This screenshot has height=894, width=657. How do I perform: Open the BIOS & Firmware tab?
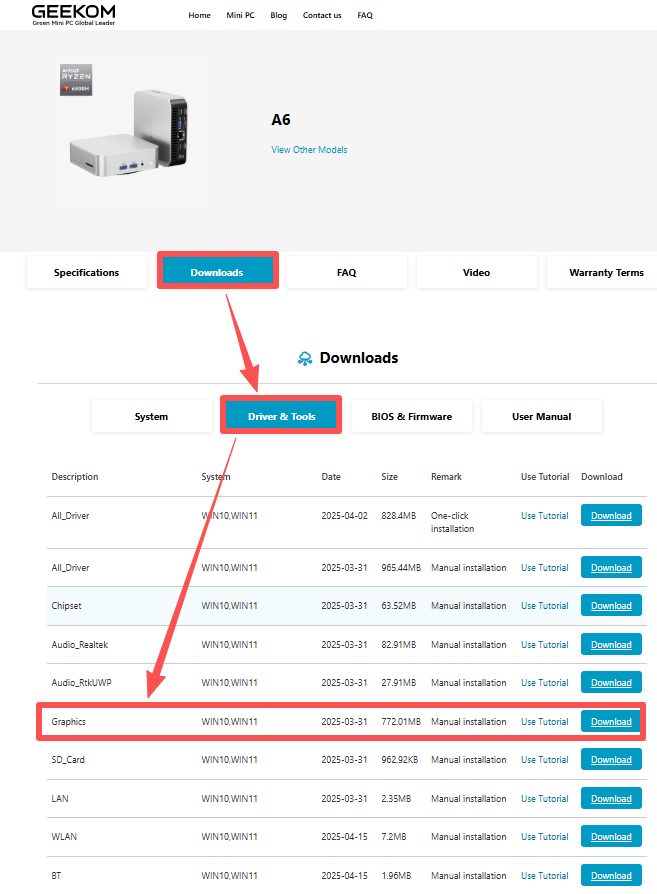point(411,416)
